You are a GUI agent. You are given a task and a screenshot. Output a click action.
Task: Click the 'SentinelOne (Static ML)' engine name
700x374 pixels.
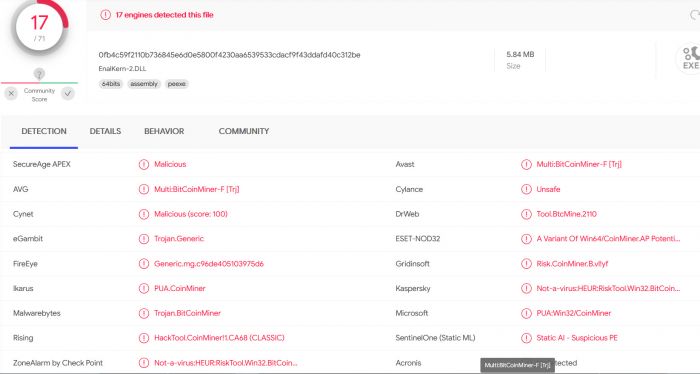435,338
